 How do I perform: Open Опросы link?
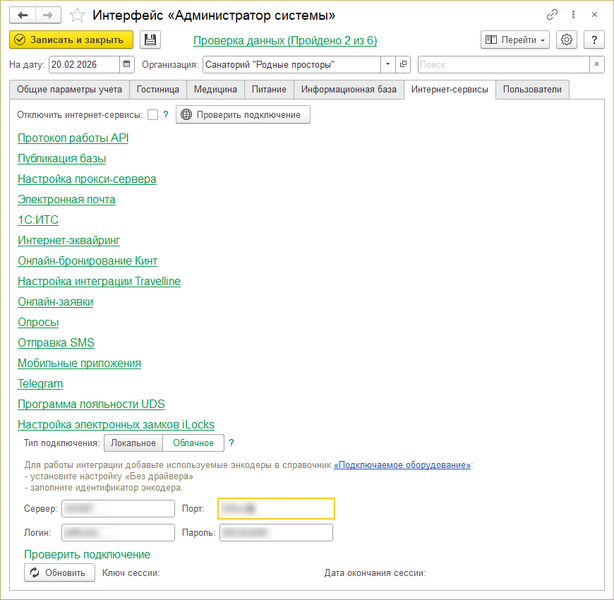38,322
